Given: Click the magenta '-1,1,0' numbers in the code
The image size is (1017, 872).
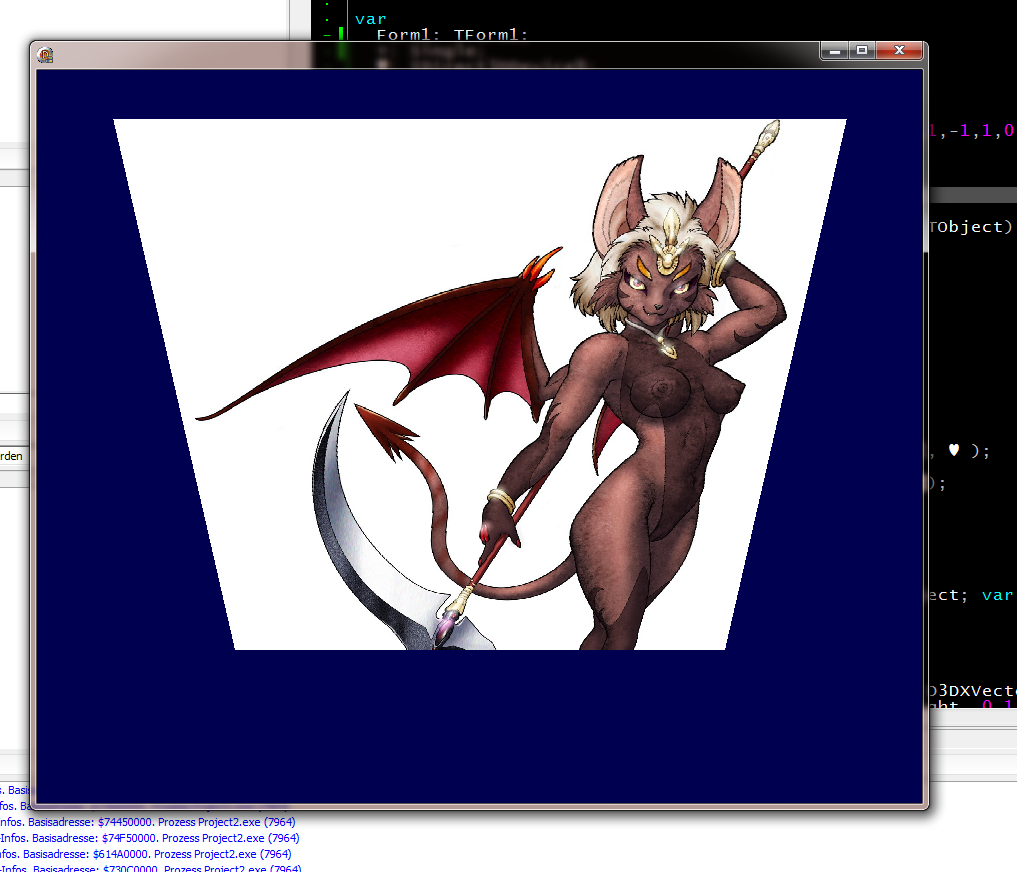Looking at the screenshot, I should coord(972,131).
